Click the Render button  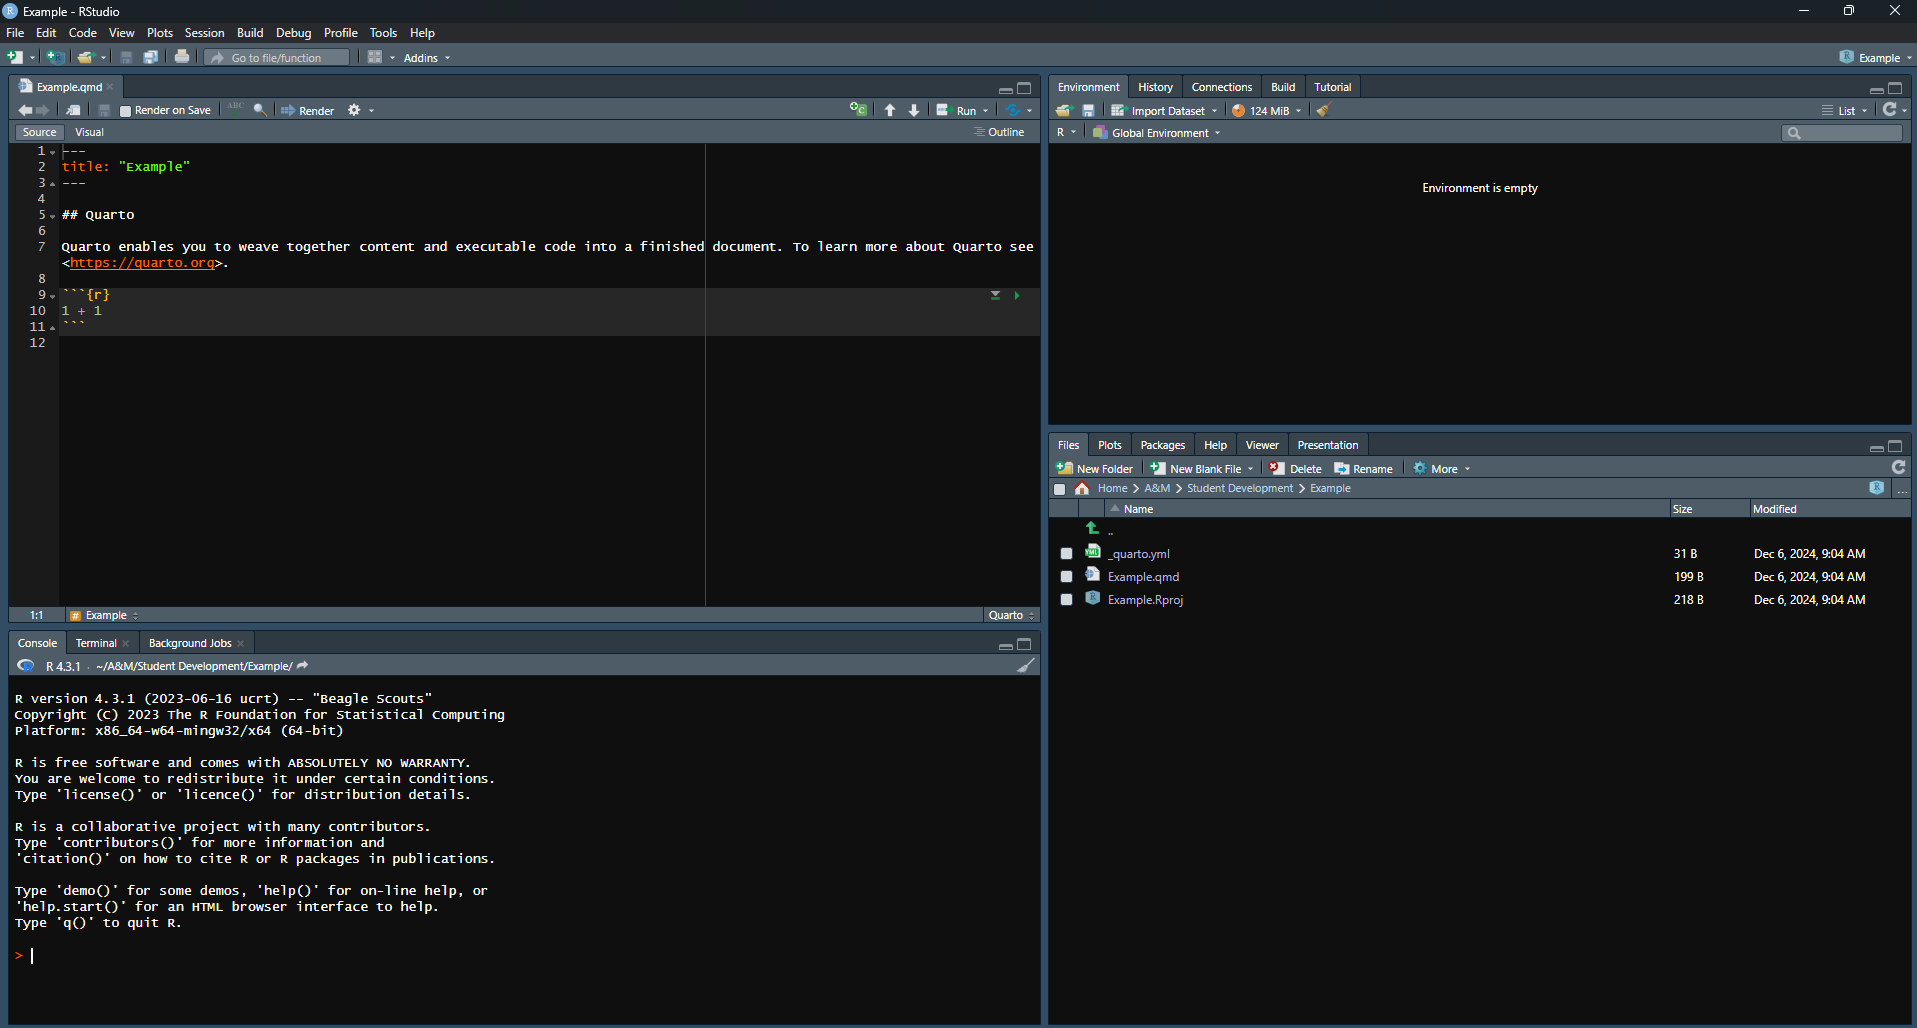coord(308,111)
